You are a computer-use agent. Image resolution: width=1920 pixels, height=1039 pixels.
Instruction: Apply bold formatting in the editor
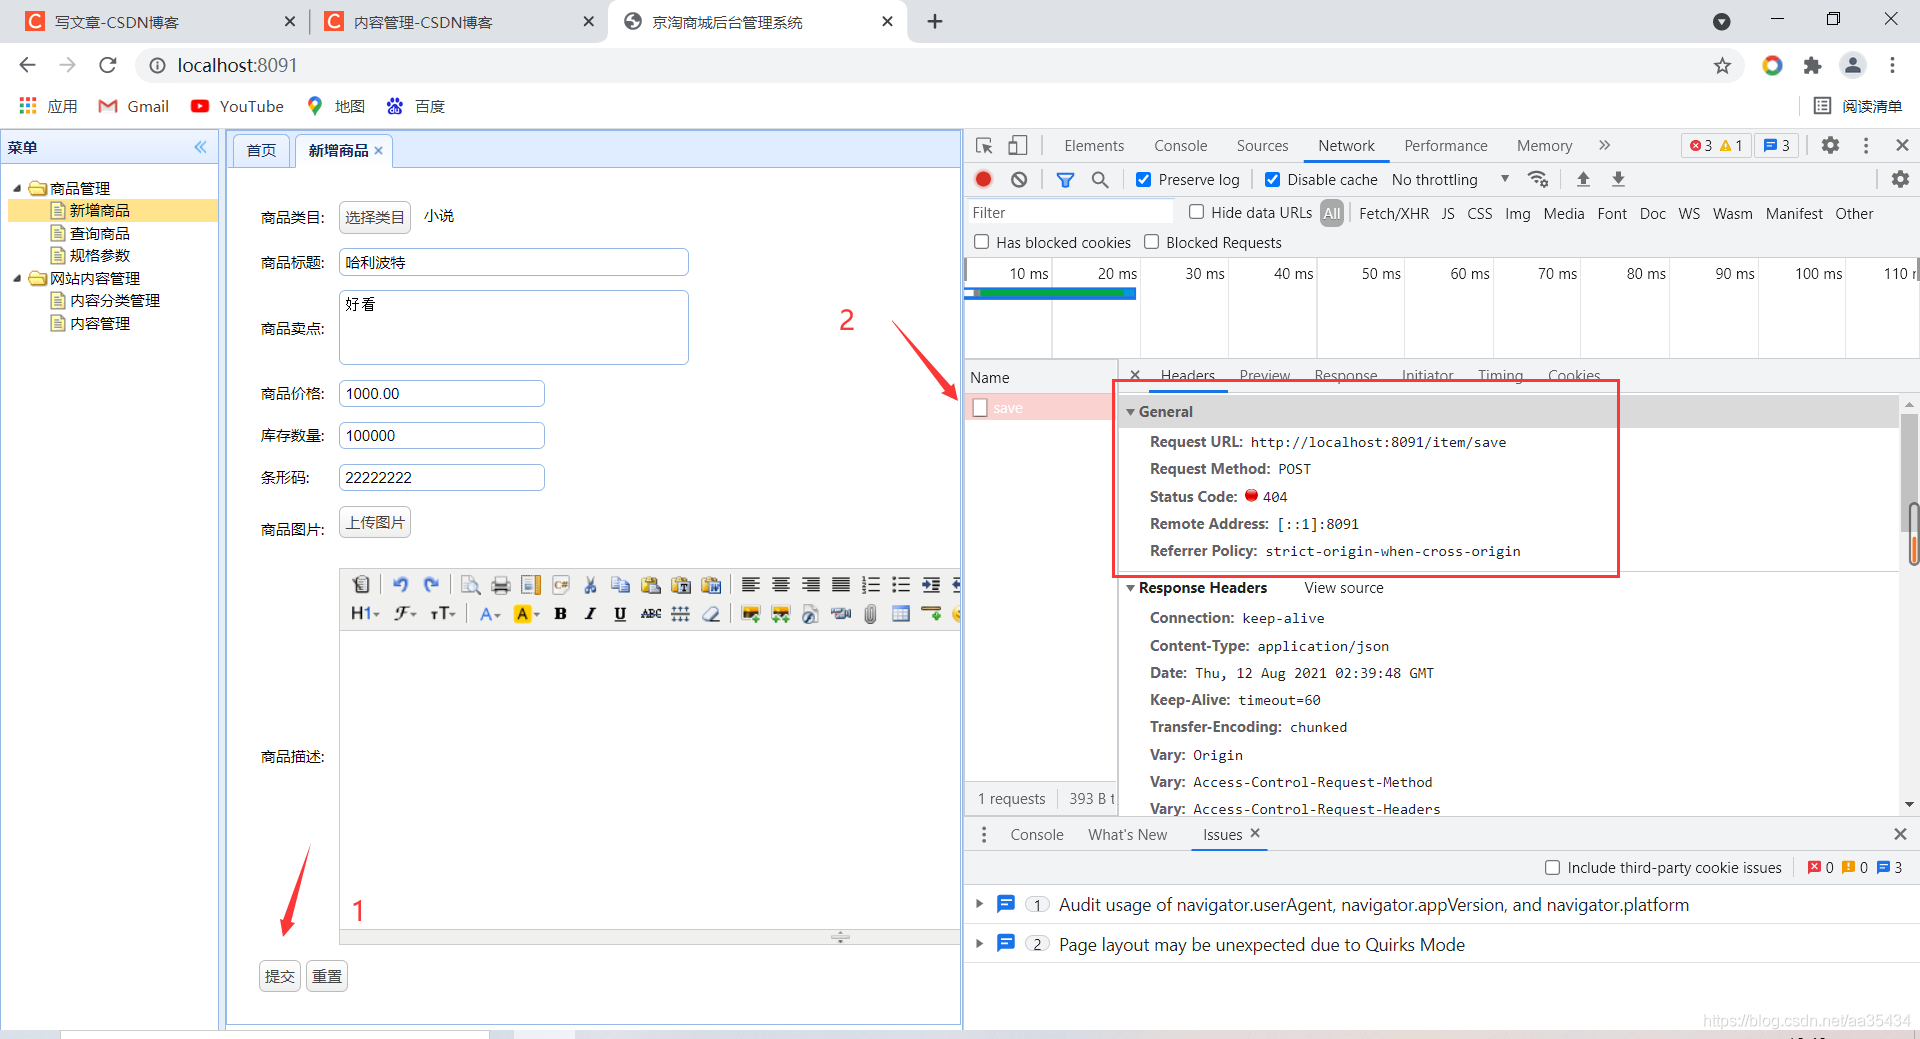coord(560,614)
